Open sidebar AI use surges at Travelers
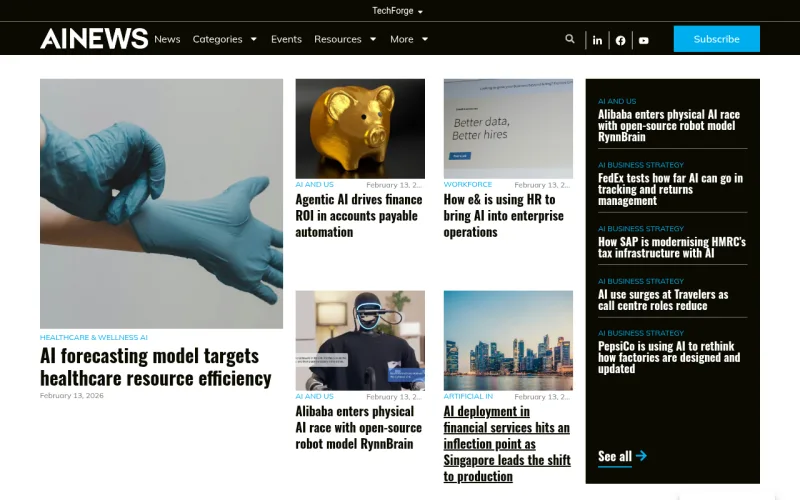Image resolution: width=800 pixels, height=500 pixels. pyautogui.click(x=663, y=300)
